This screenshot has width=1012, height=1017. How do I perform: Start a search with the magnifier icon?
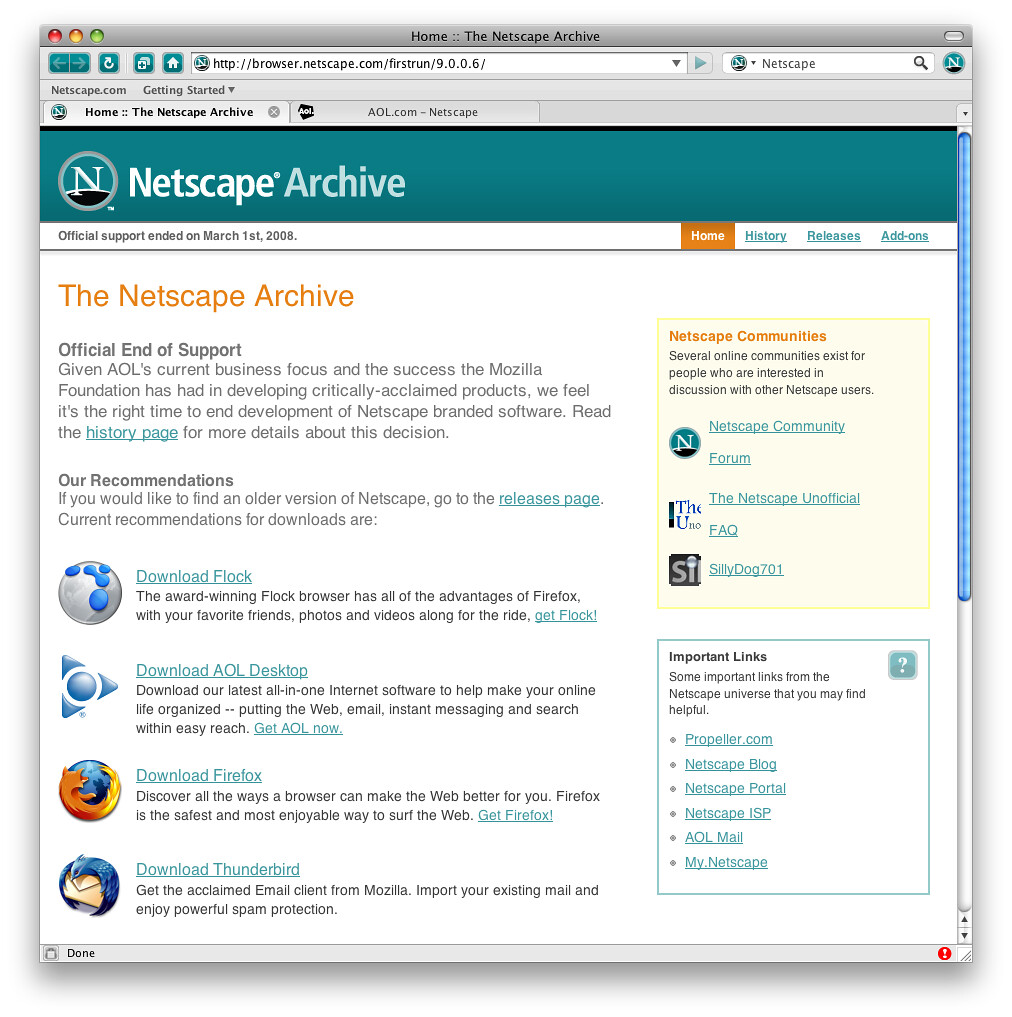[919, 62]
